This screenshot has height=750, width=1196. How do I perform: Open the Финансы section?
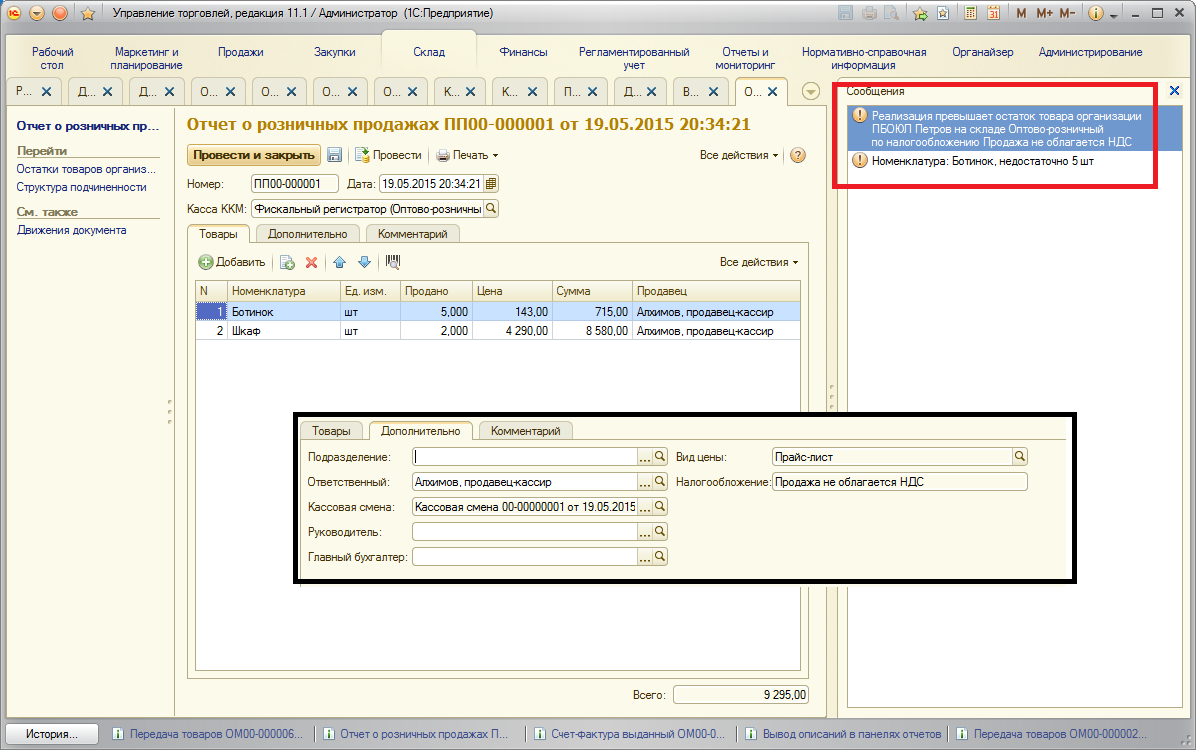tap(523, 52)
